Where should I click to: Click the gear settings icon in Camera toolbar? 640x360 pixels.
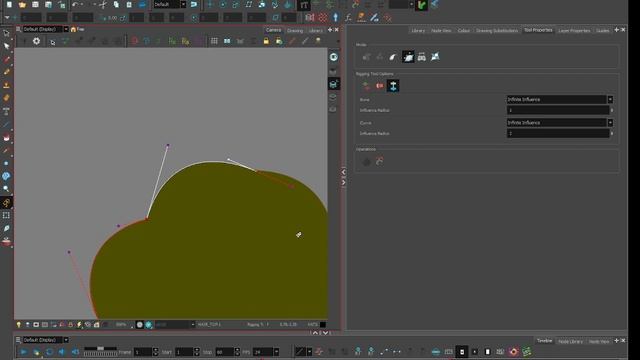[x=36, y=41]
